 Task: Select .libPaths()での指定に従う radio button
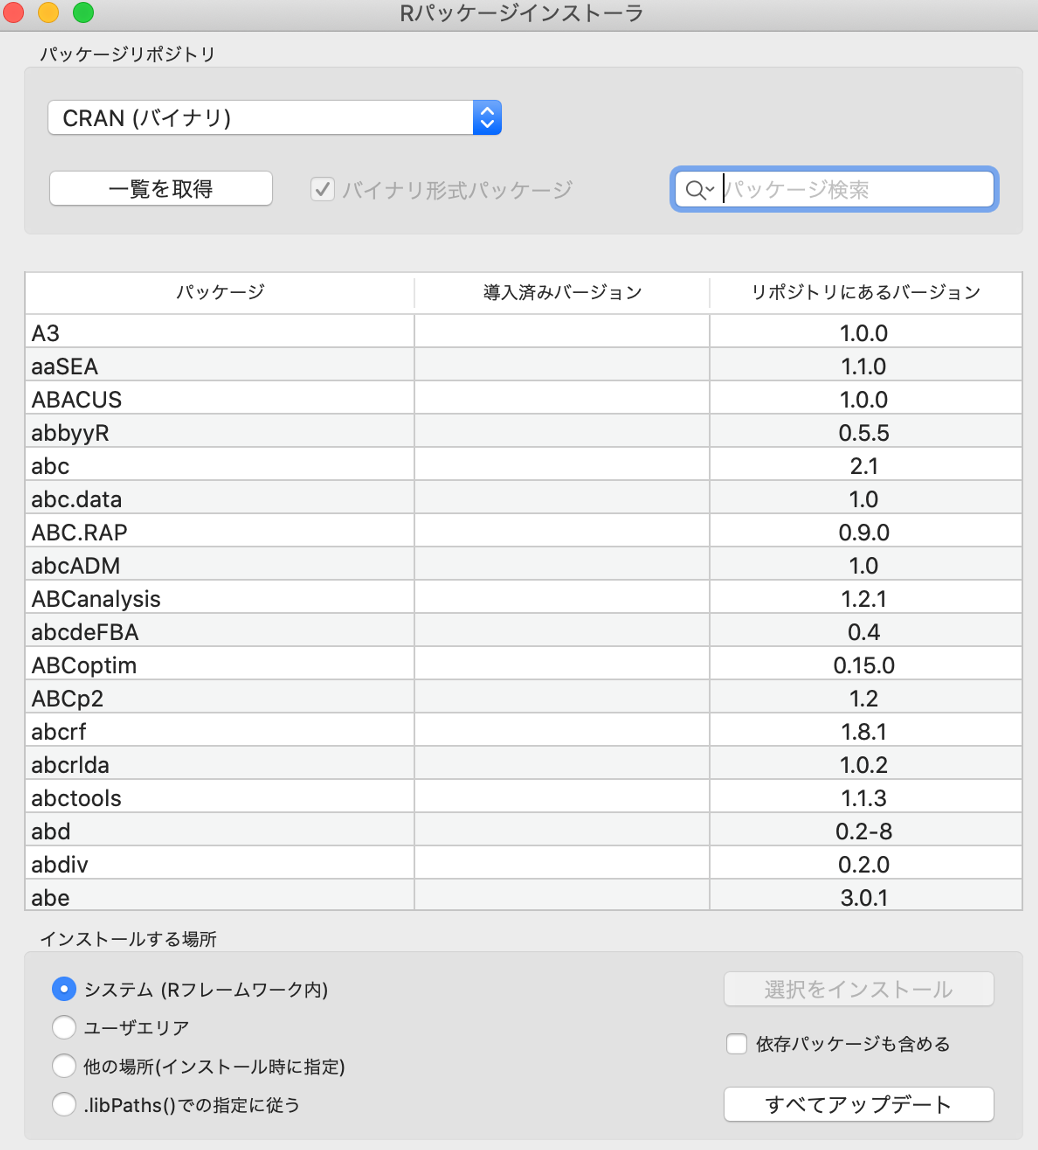(x=64, y=1105)
